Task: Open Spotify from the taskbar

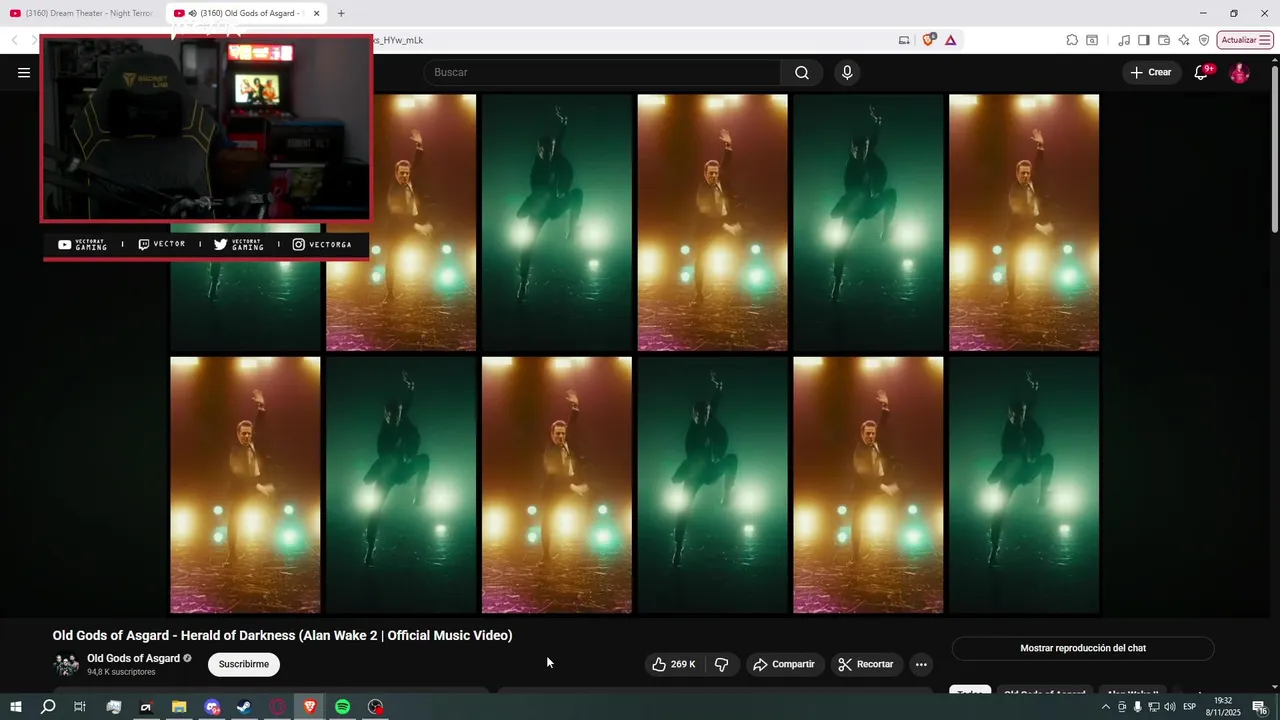Action: pos(342,707)
